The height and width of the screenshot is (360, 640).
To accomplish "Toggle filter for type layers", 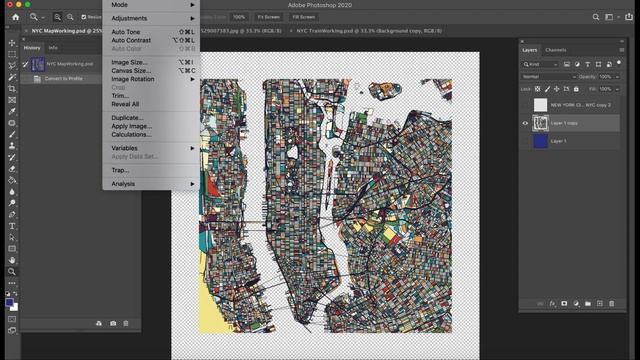I will [x=588, y=64].
